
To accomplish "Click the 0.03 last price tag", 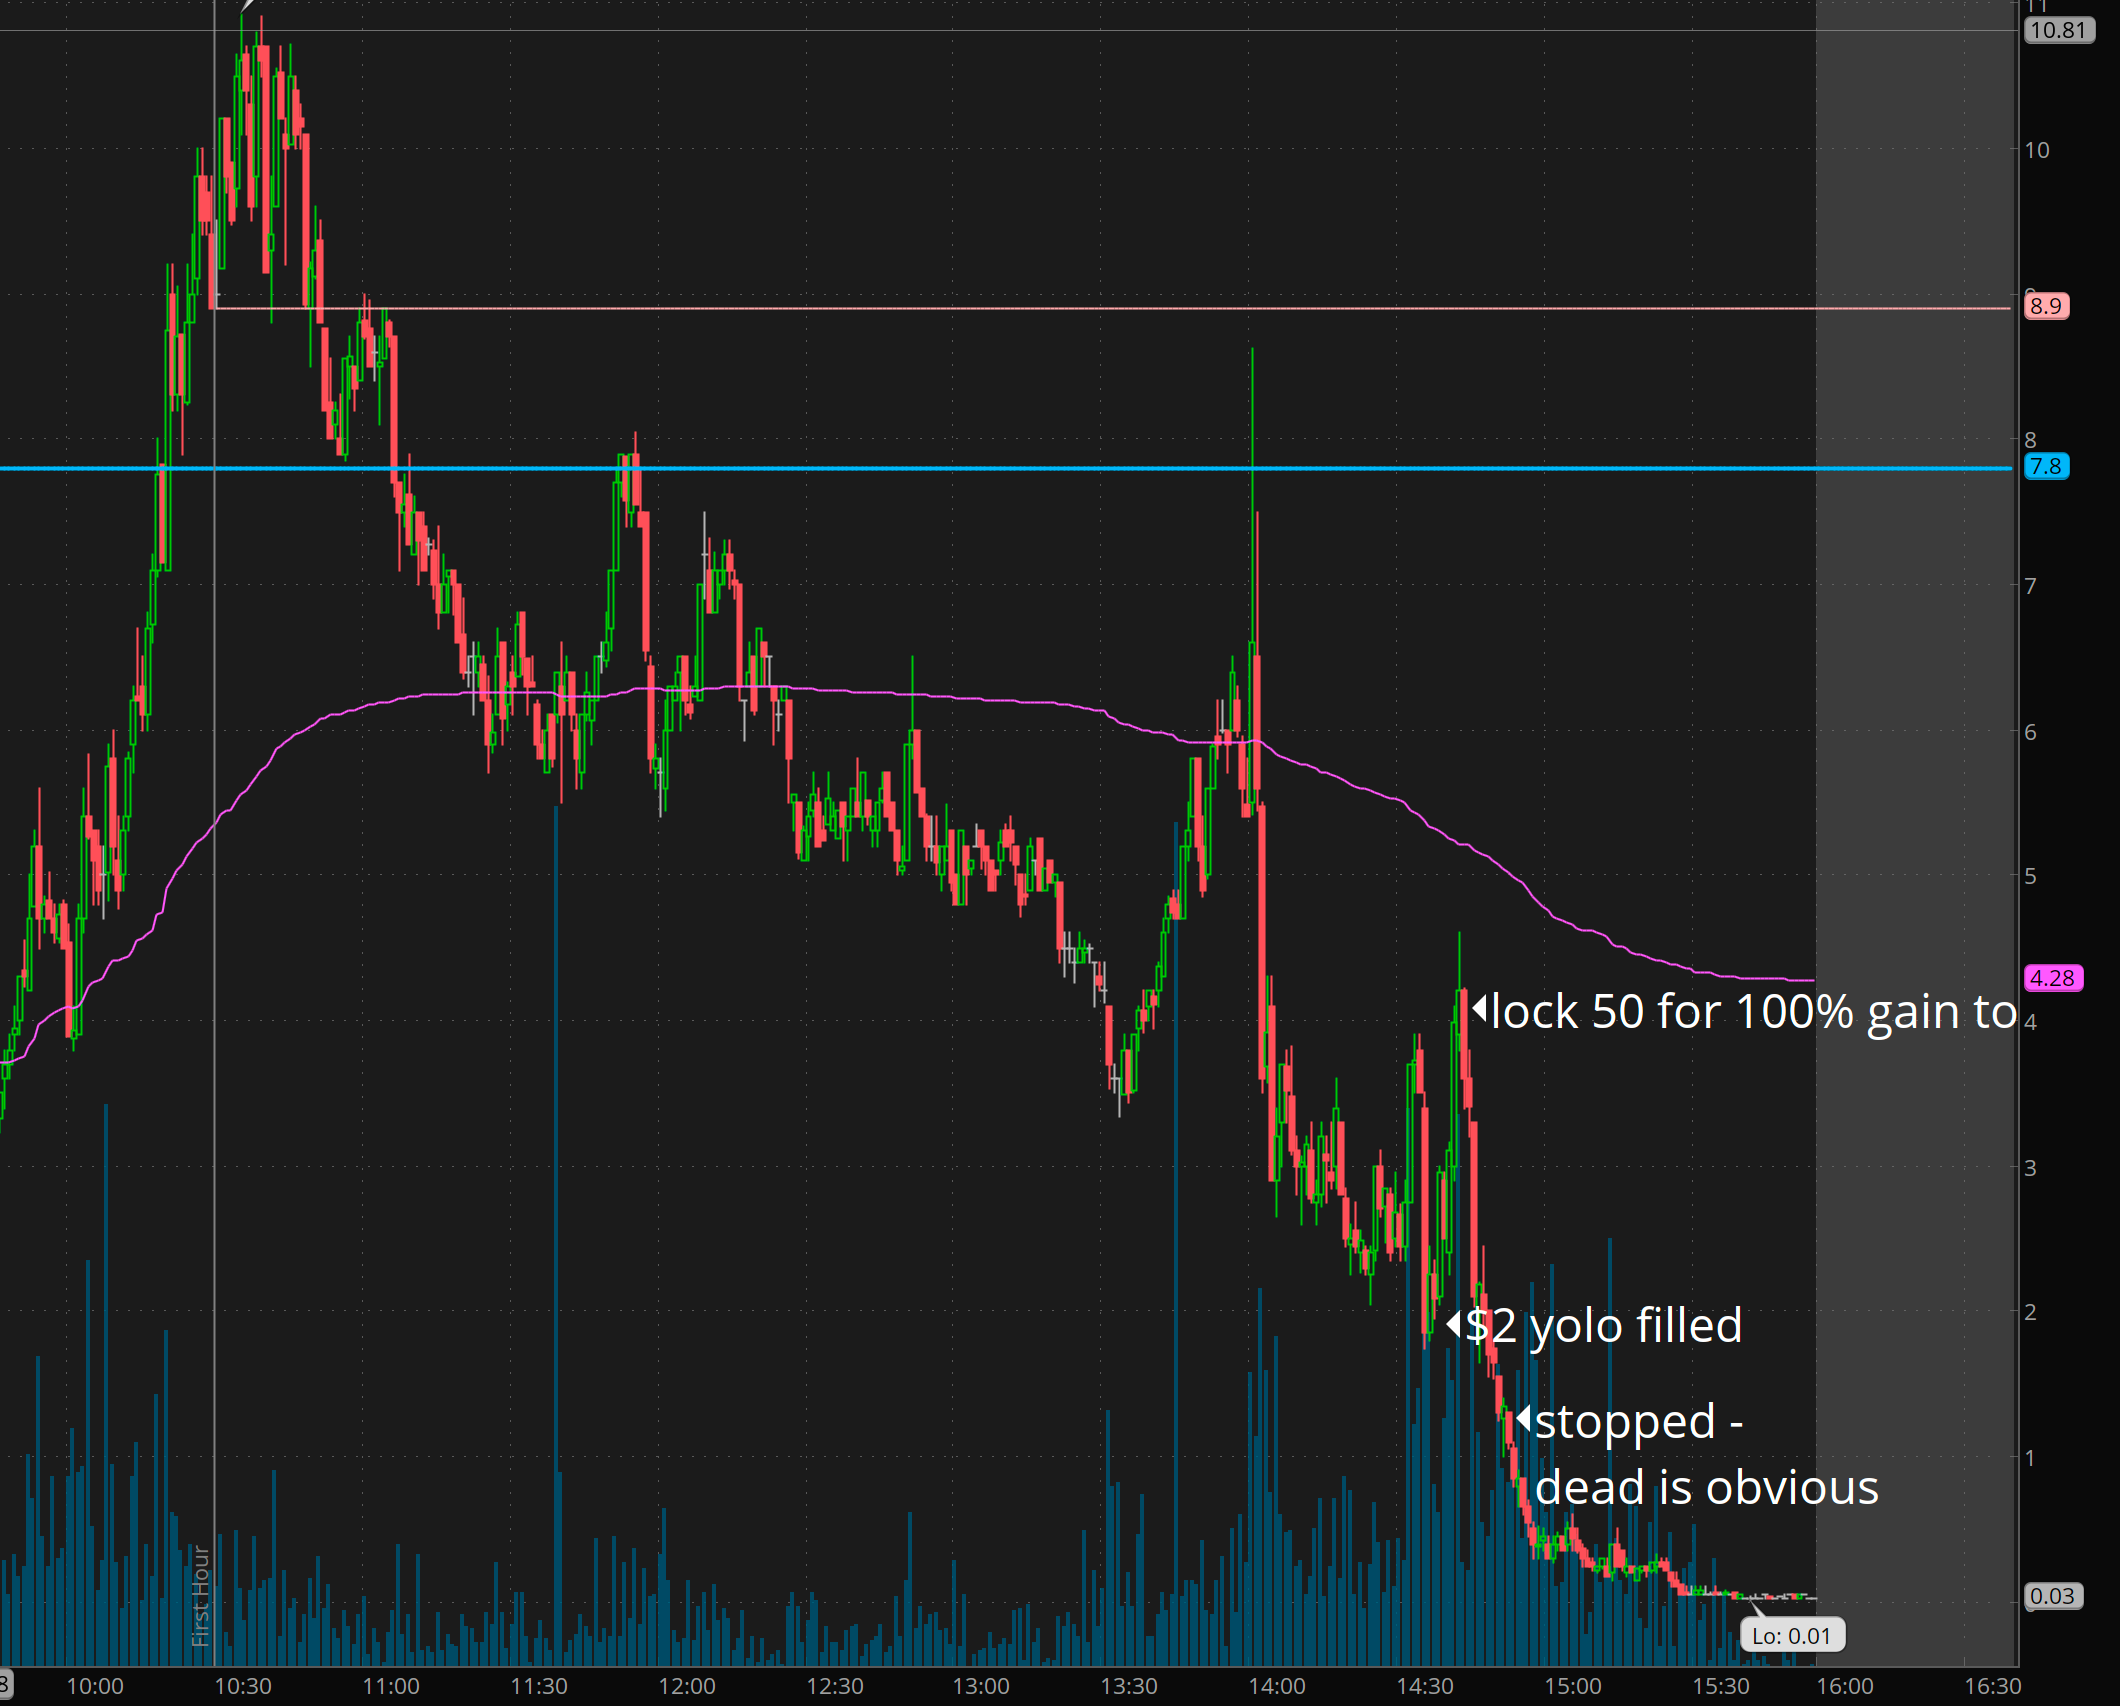I will [x=2052, y=1596].
